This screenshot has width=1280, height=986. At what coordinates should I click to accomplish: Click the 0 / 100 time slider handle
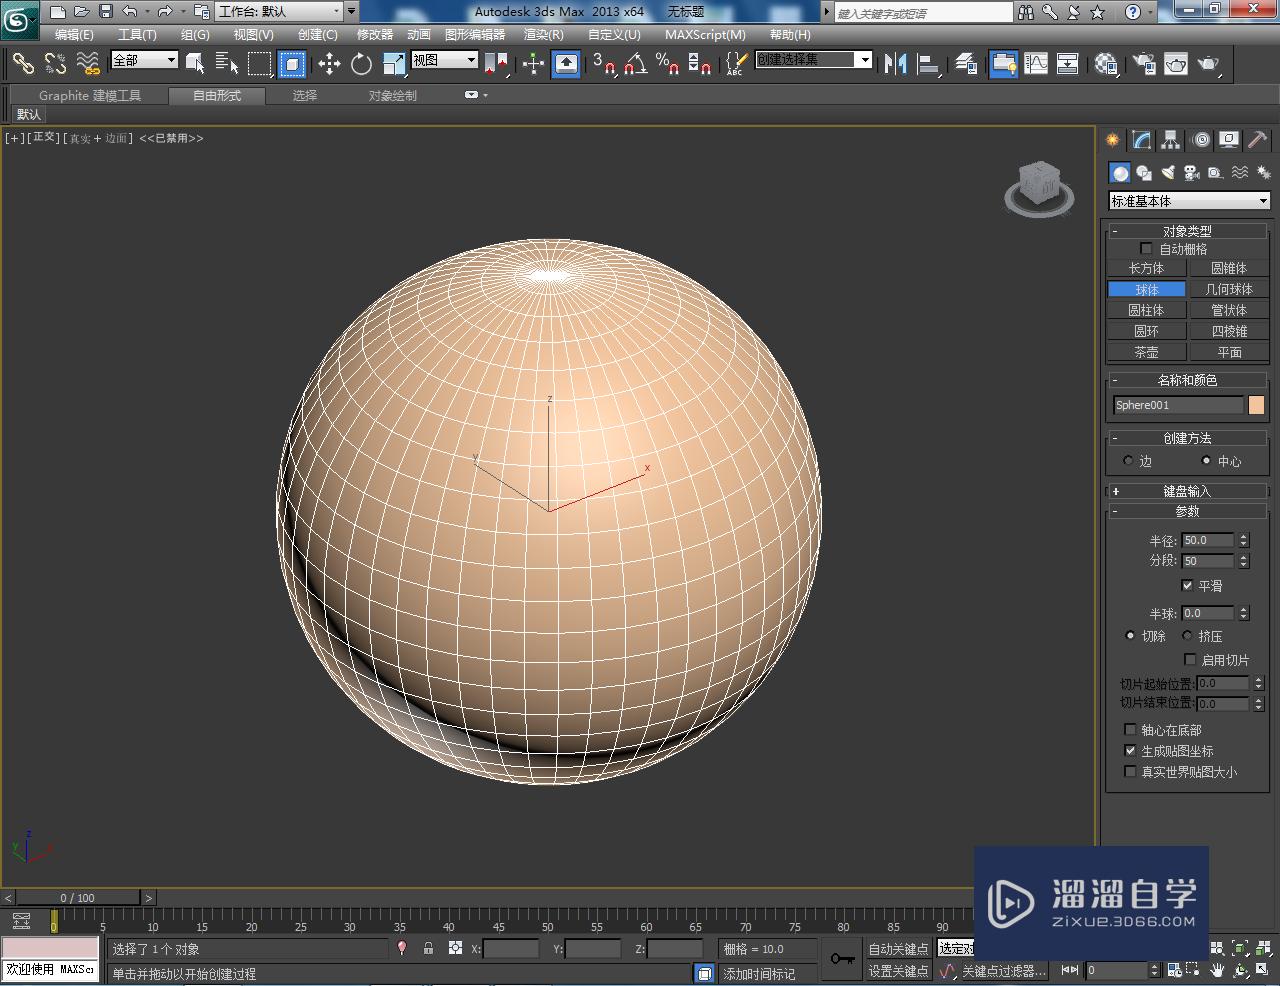[x=77, y=898]
